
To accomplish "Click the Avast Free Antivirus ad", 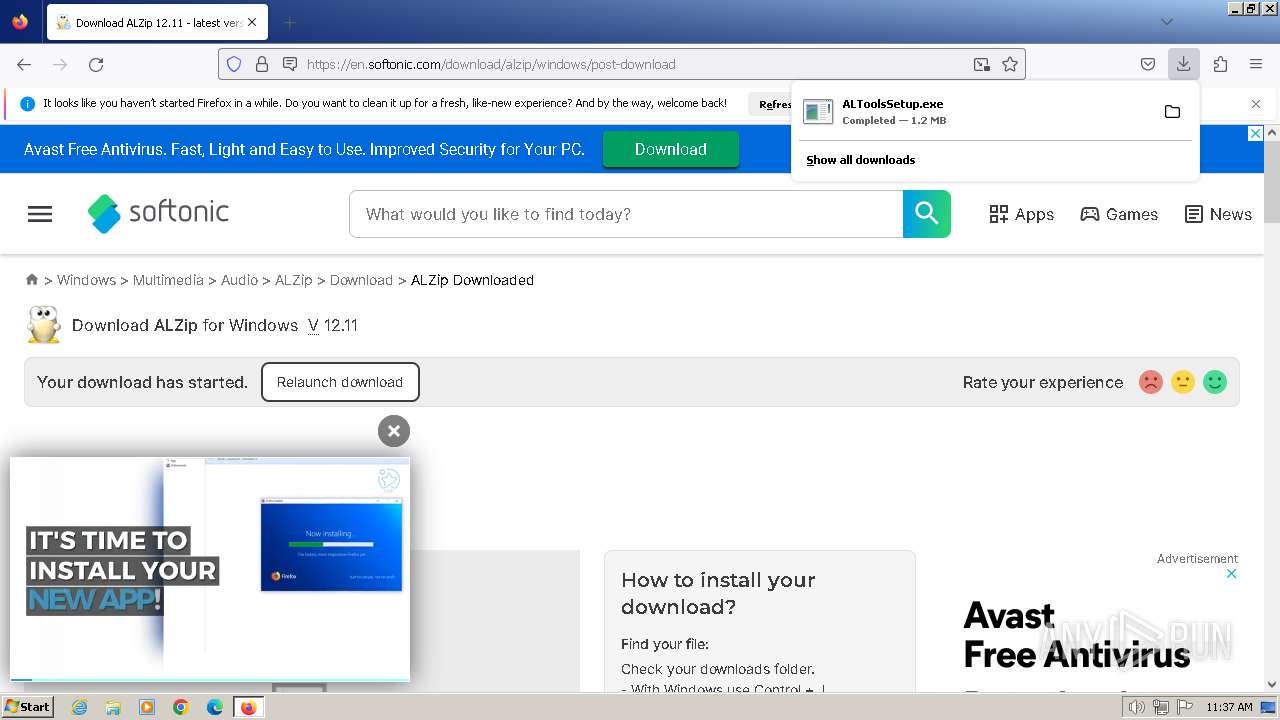I will click(x=1076, y=634).
